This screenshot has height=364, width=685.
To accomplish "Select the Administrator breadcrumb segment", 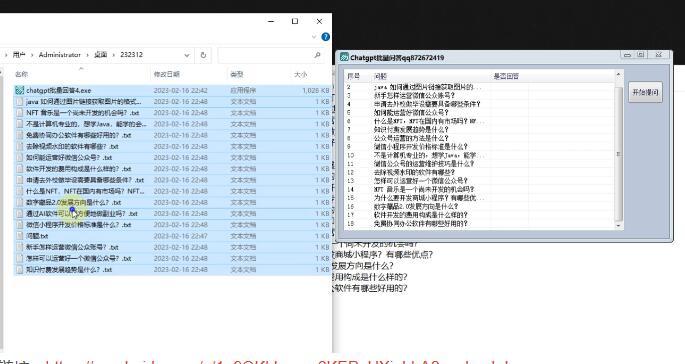I will pyautogui.click(x=59, y=55).
